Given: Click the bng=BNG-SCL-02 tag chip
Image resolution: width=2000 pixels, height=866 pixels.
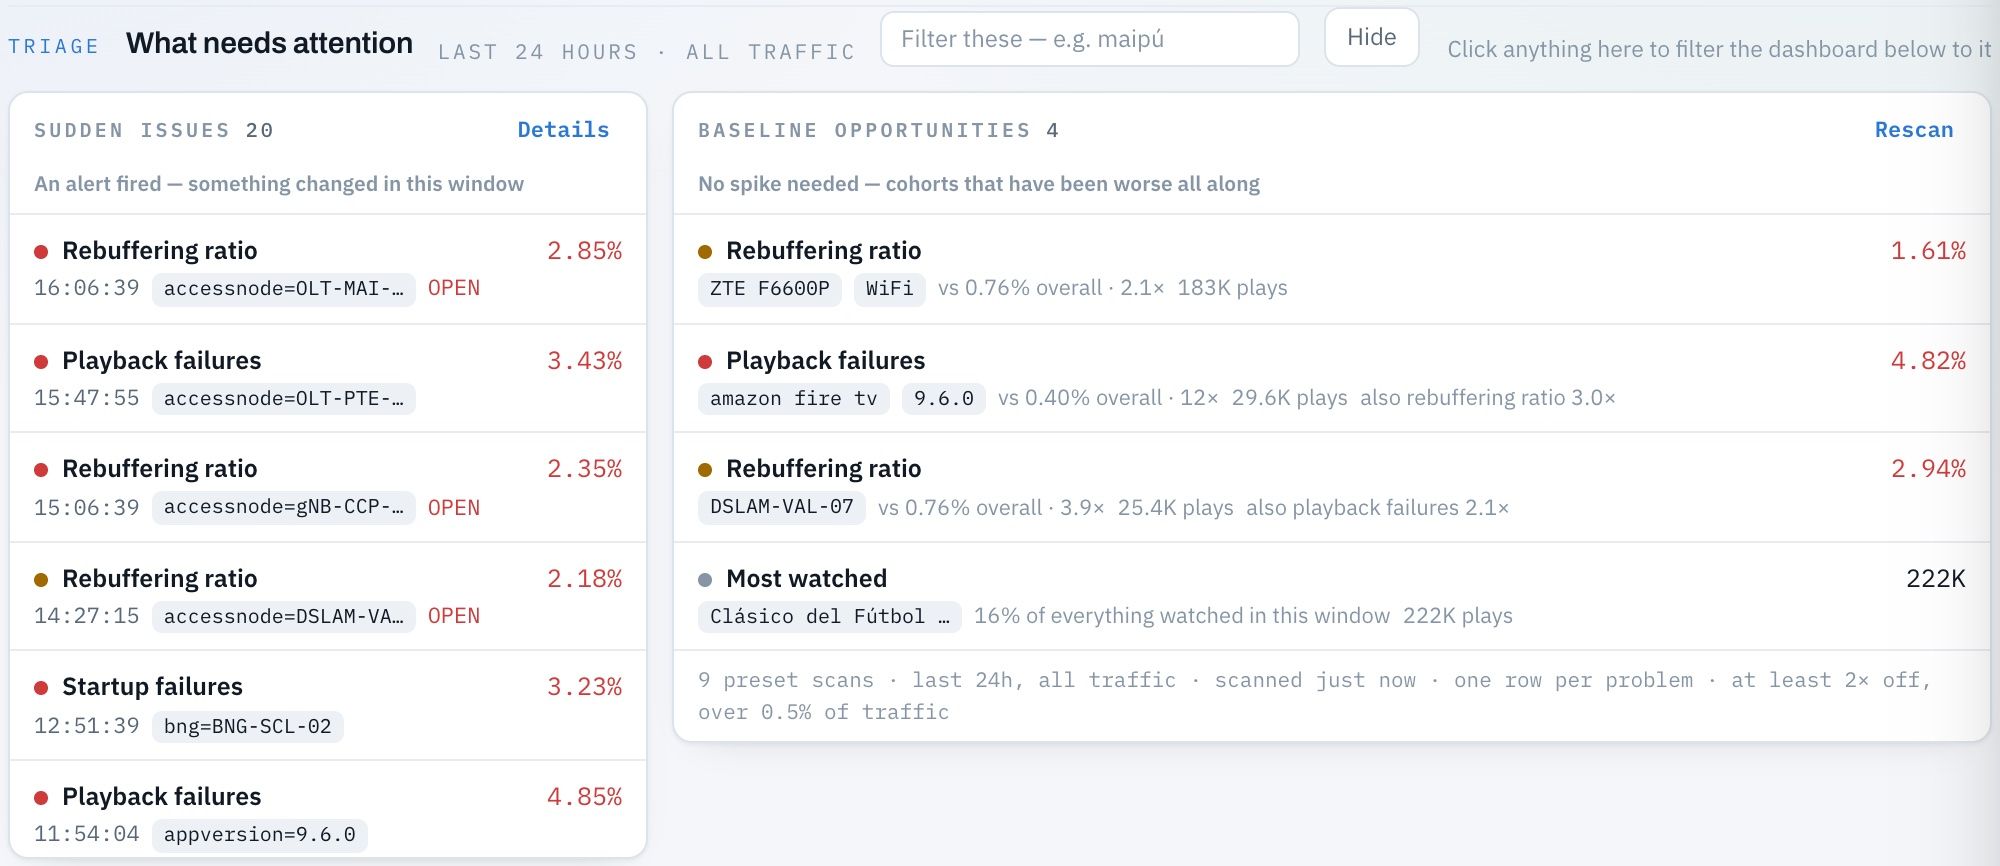Looking at the screenshot, I should (x=247, y=727).
